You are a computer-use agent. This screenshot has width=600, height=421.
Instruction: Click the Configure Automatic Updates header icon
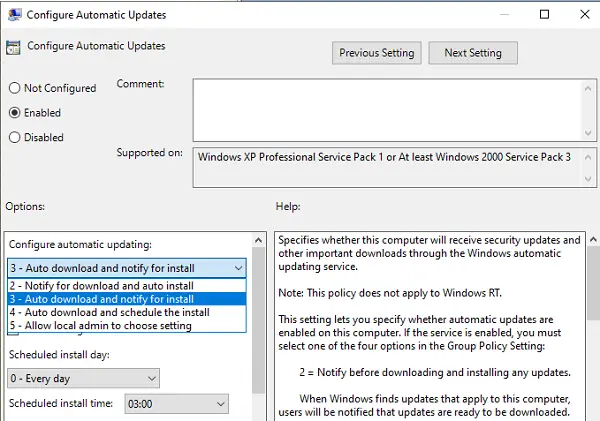[x=13, y=47]
